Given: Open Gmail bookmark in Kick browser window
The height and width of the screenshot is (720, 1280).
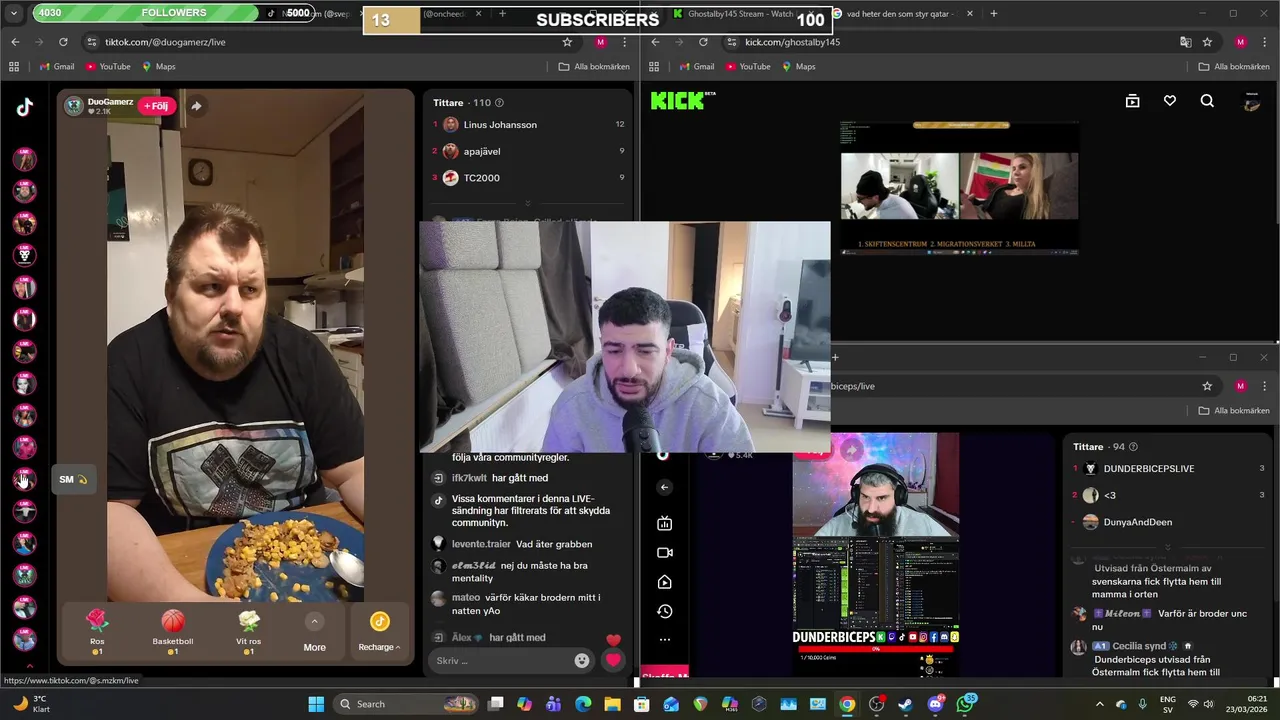Looking at the screenshot, I should pos(696,67).
